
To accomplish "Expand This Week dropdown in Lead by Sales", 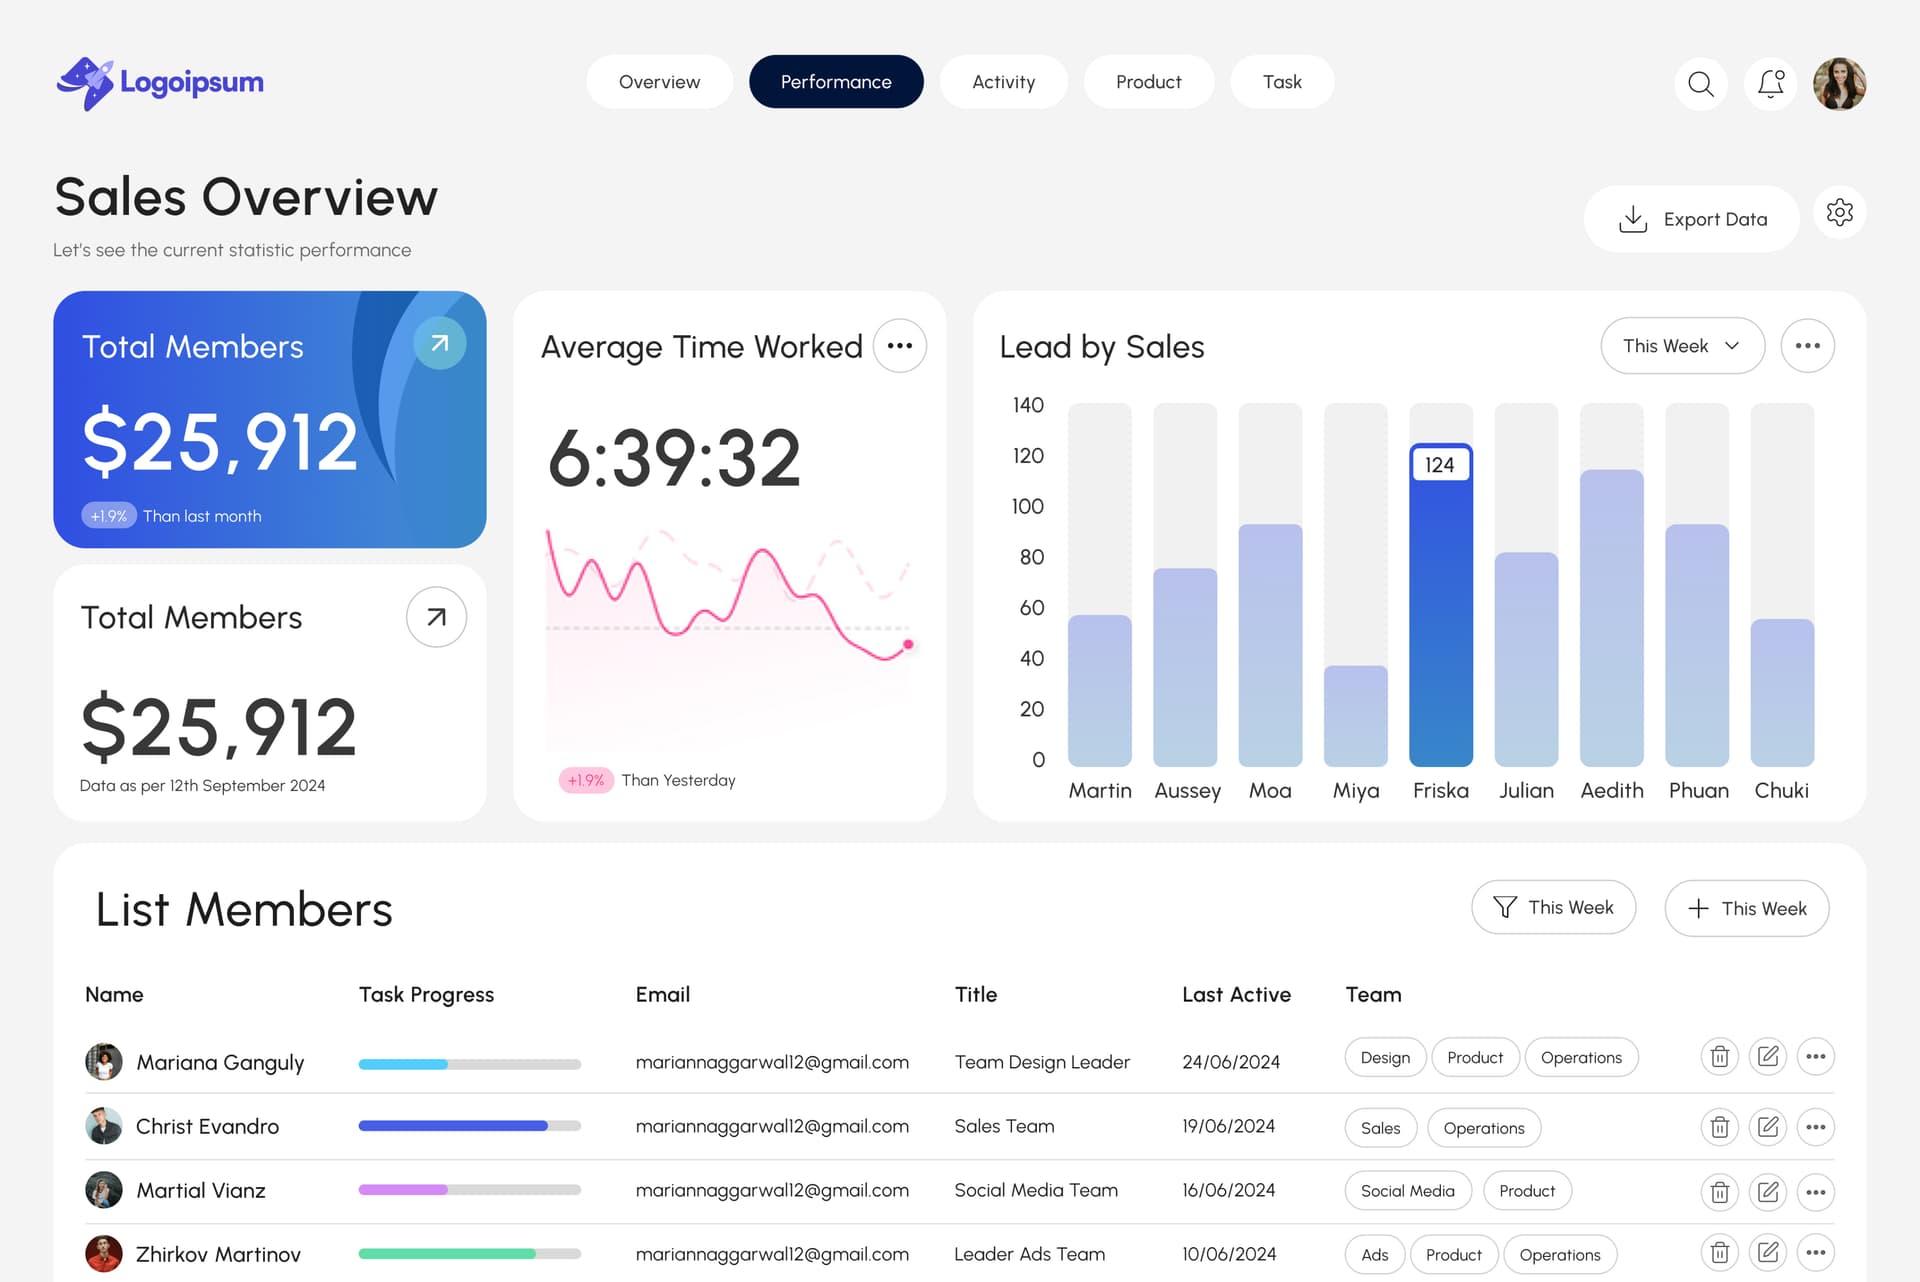I will pos(1682,346).
